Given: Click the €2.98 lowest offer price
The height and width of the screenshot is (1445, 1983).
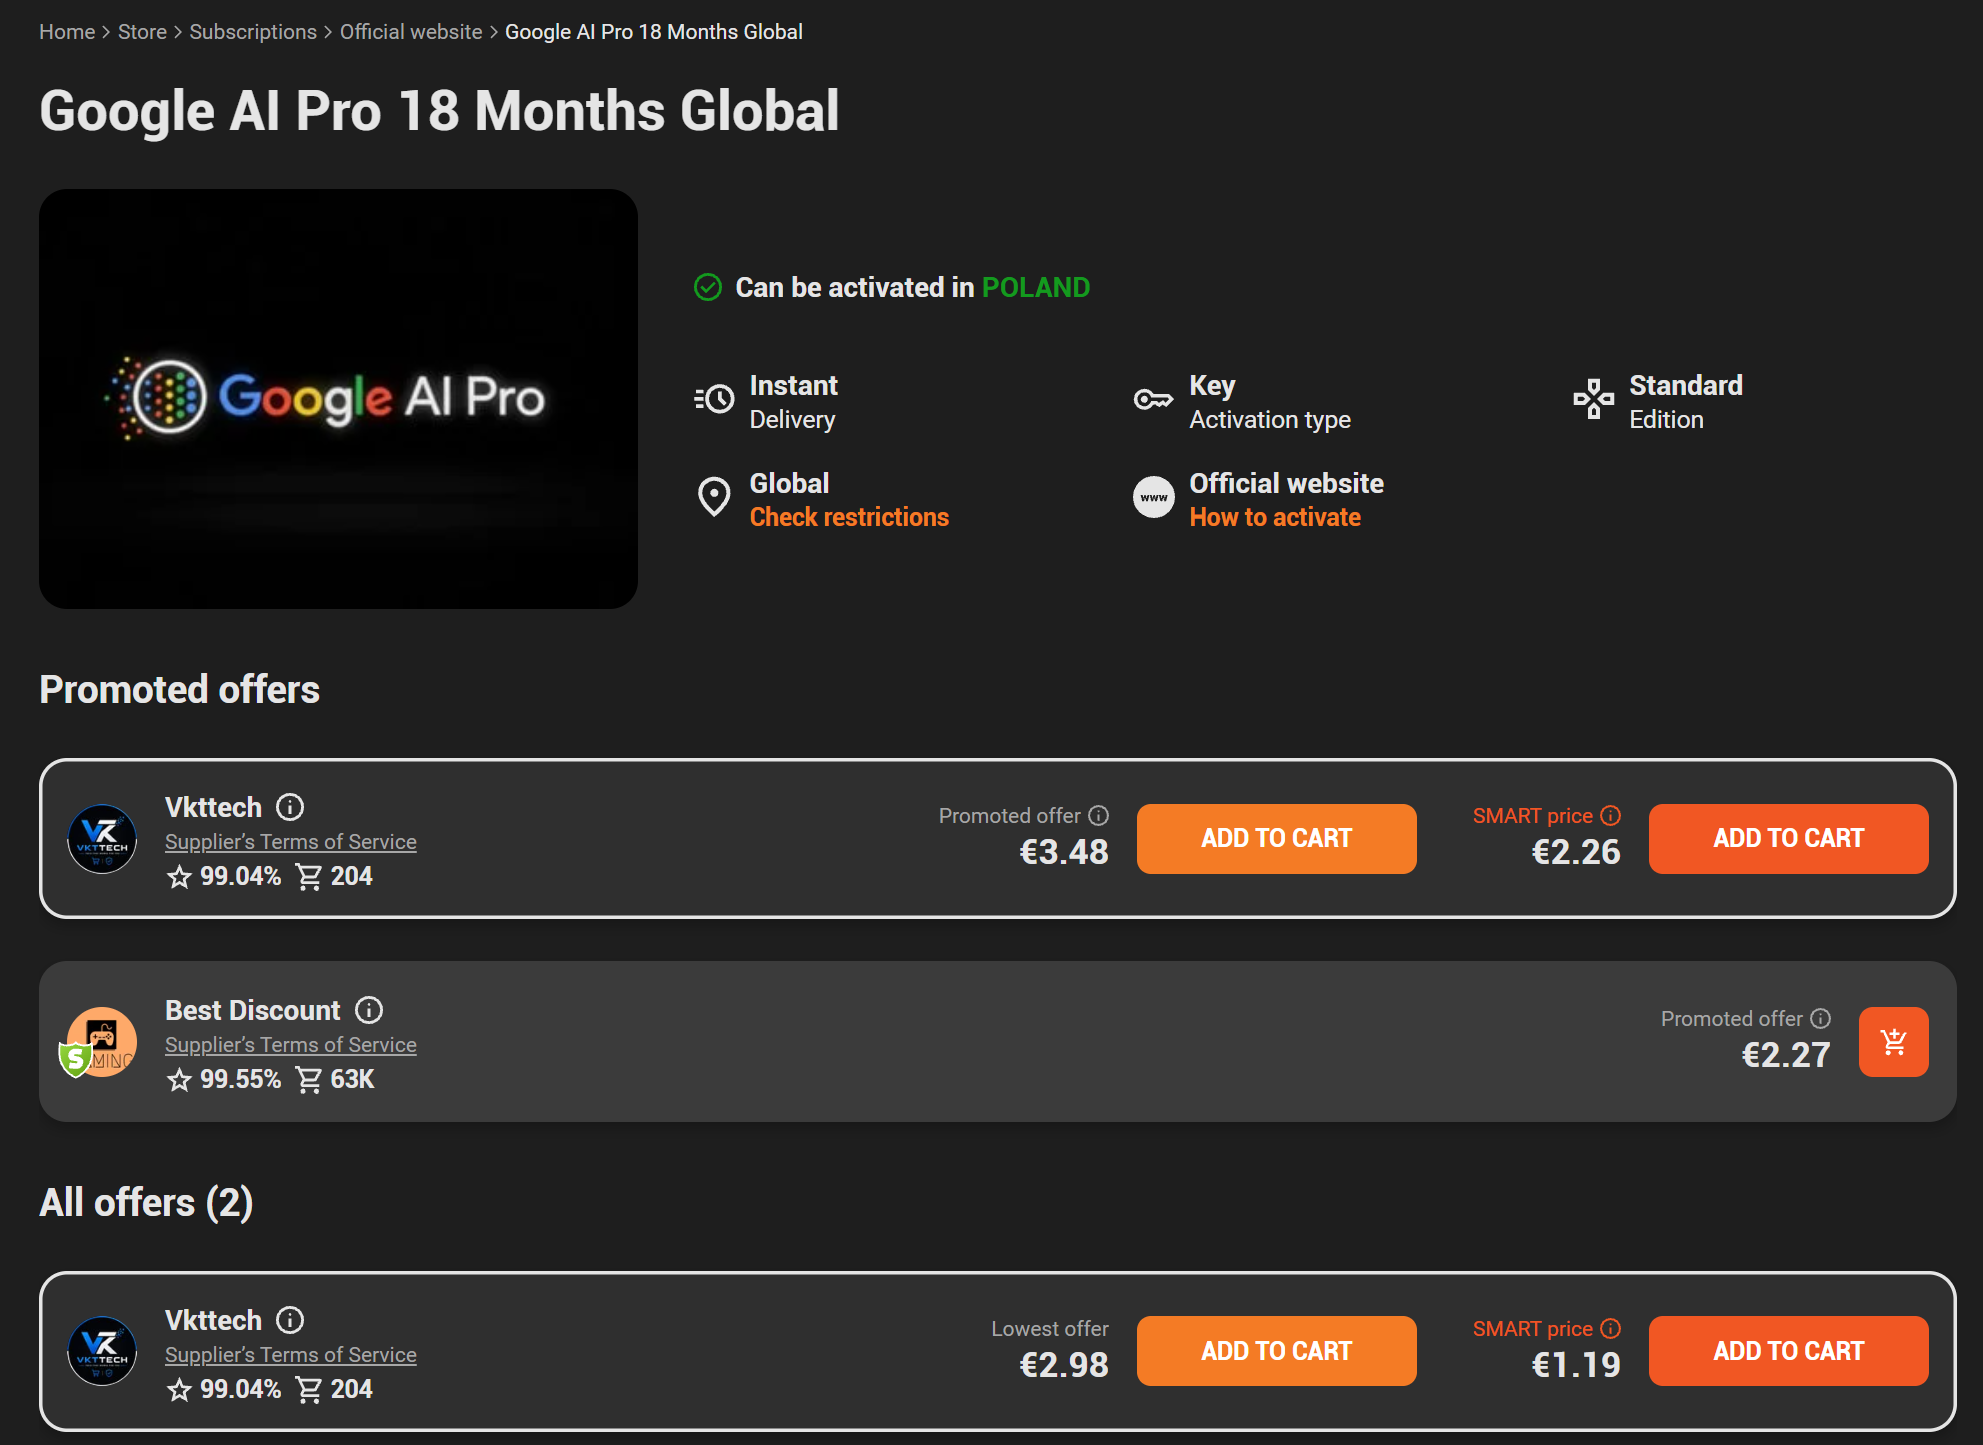Looking at the screenshot, I should click(1064, 1365).
